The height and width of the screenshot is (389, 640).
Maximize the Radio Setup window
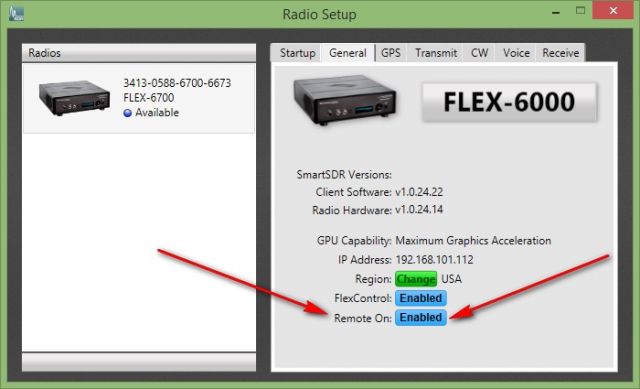pos(580,11)
